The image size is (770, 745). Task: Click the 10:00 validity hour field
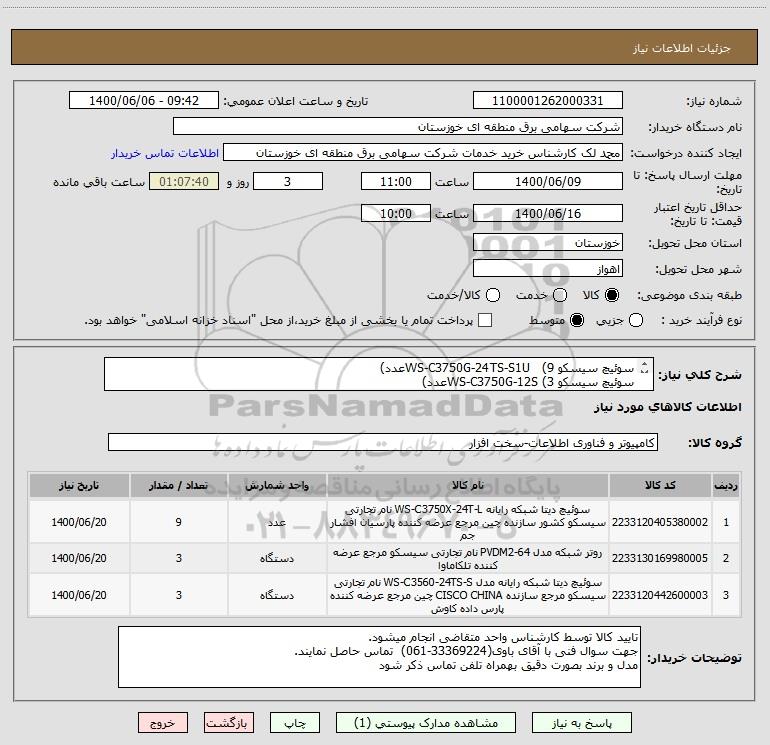click(x=396, y=213)
